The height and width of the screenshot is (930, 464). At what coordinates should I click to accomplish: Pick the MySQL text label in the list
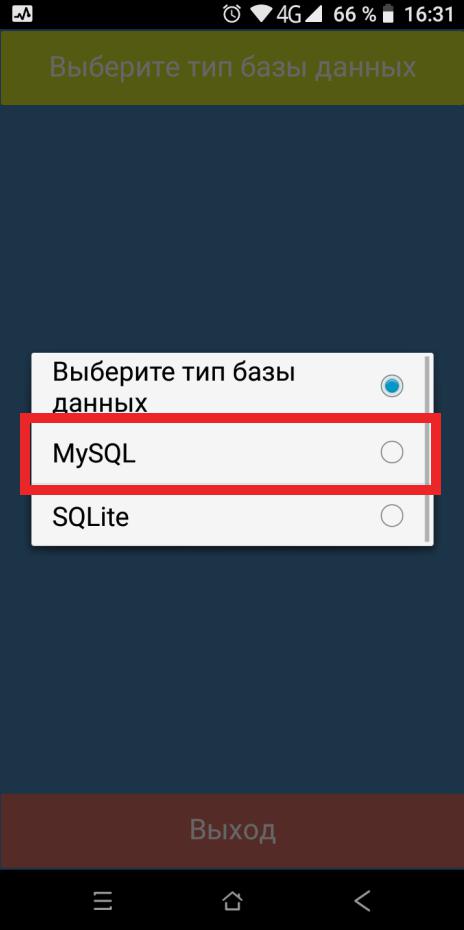tap(94, 454)
